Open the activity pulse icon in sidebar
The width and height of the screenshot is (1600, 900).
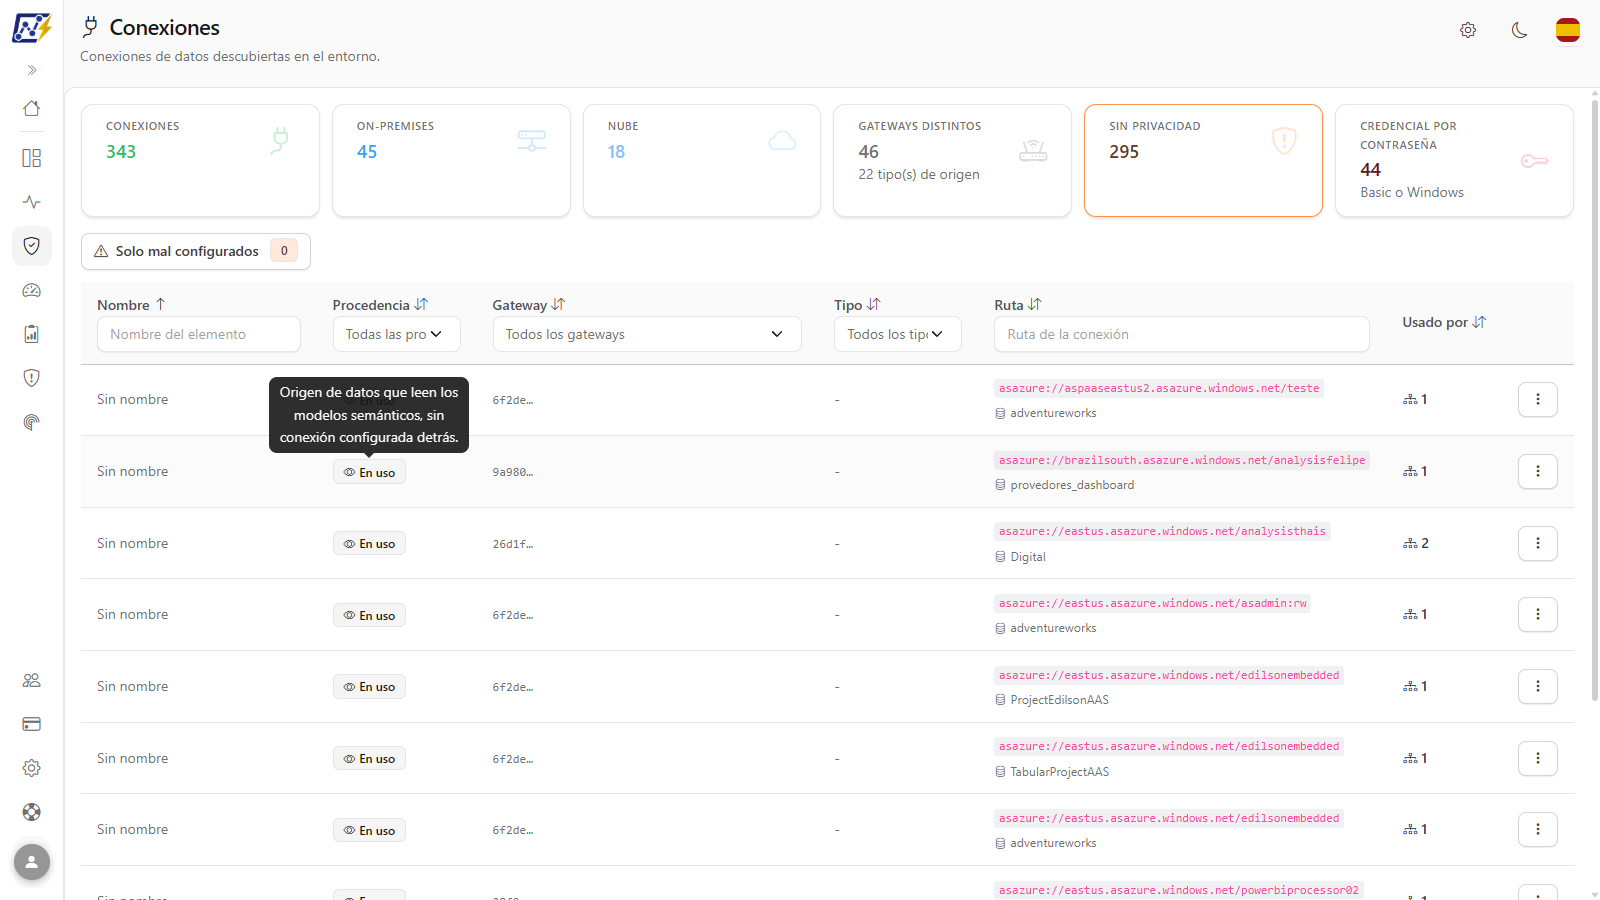32,202
